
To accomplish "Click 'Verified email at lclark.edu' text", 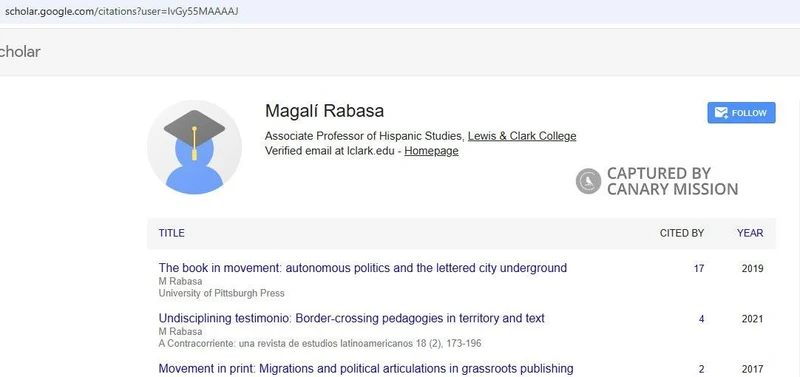I will click(x=330, y=151).
